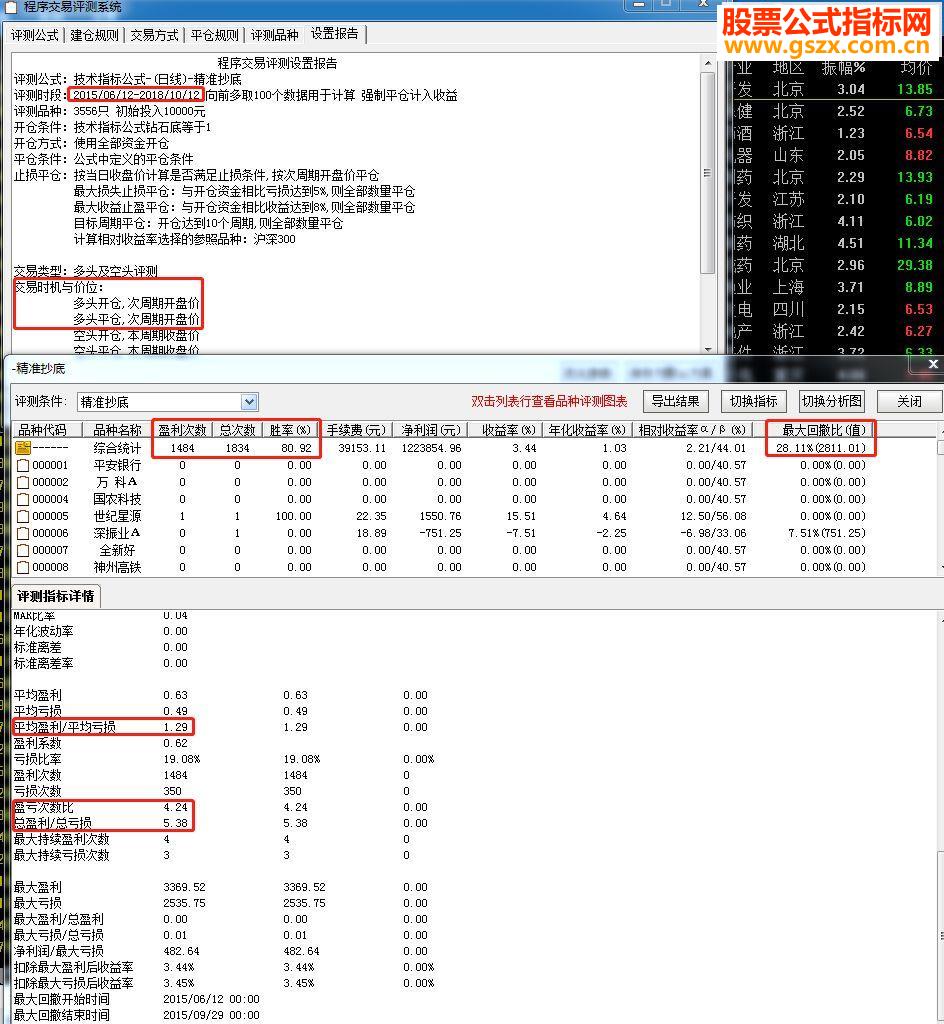Click the 盈亏次数比 metric label

click(44, 807)
